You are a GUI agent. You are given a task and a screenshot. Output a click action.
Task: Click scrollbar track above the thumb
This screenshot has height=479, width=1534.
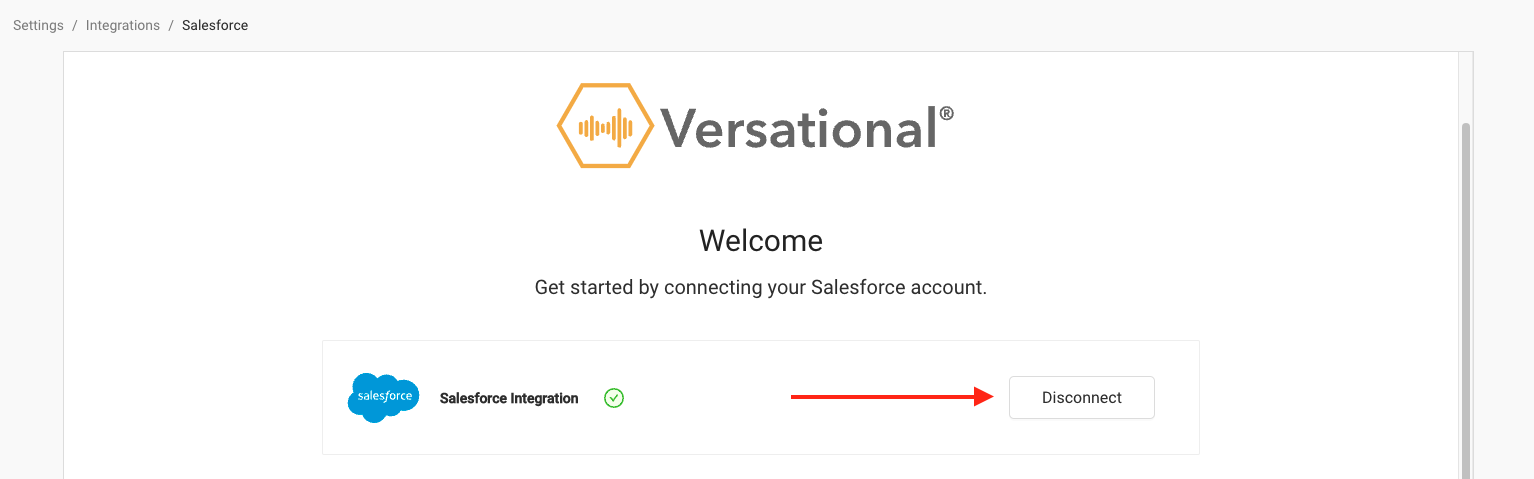coord(1466,88)
